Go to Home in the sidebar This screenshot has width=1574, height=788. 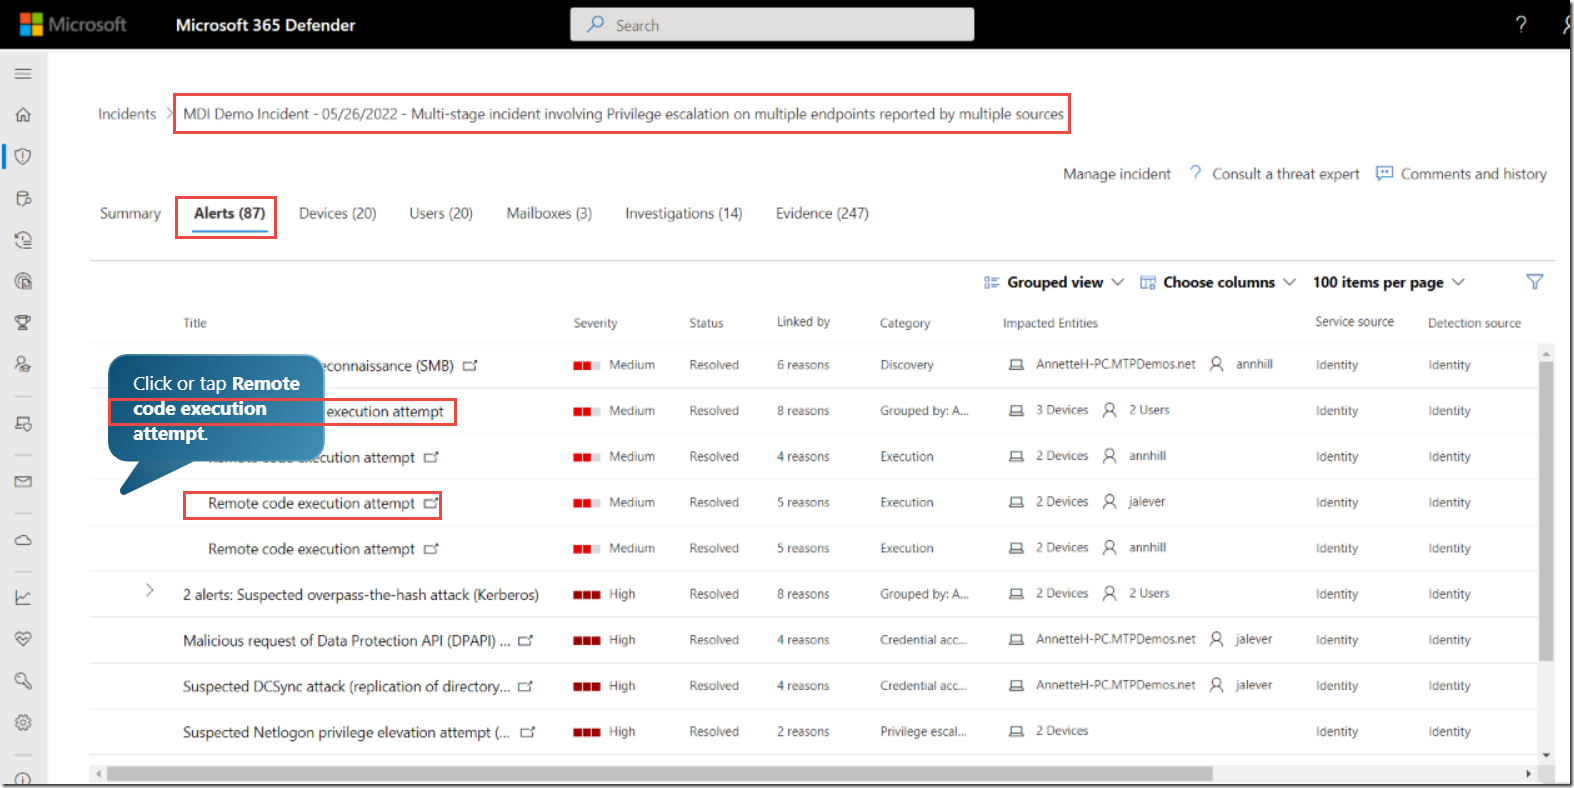(x=23, y=115)
